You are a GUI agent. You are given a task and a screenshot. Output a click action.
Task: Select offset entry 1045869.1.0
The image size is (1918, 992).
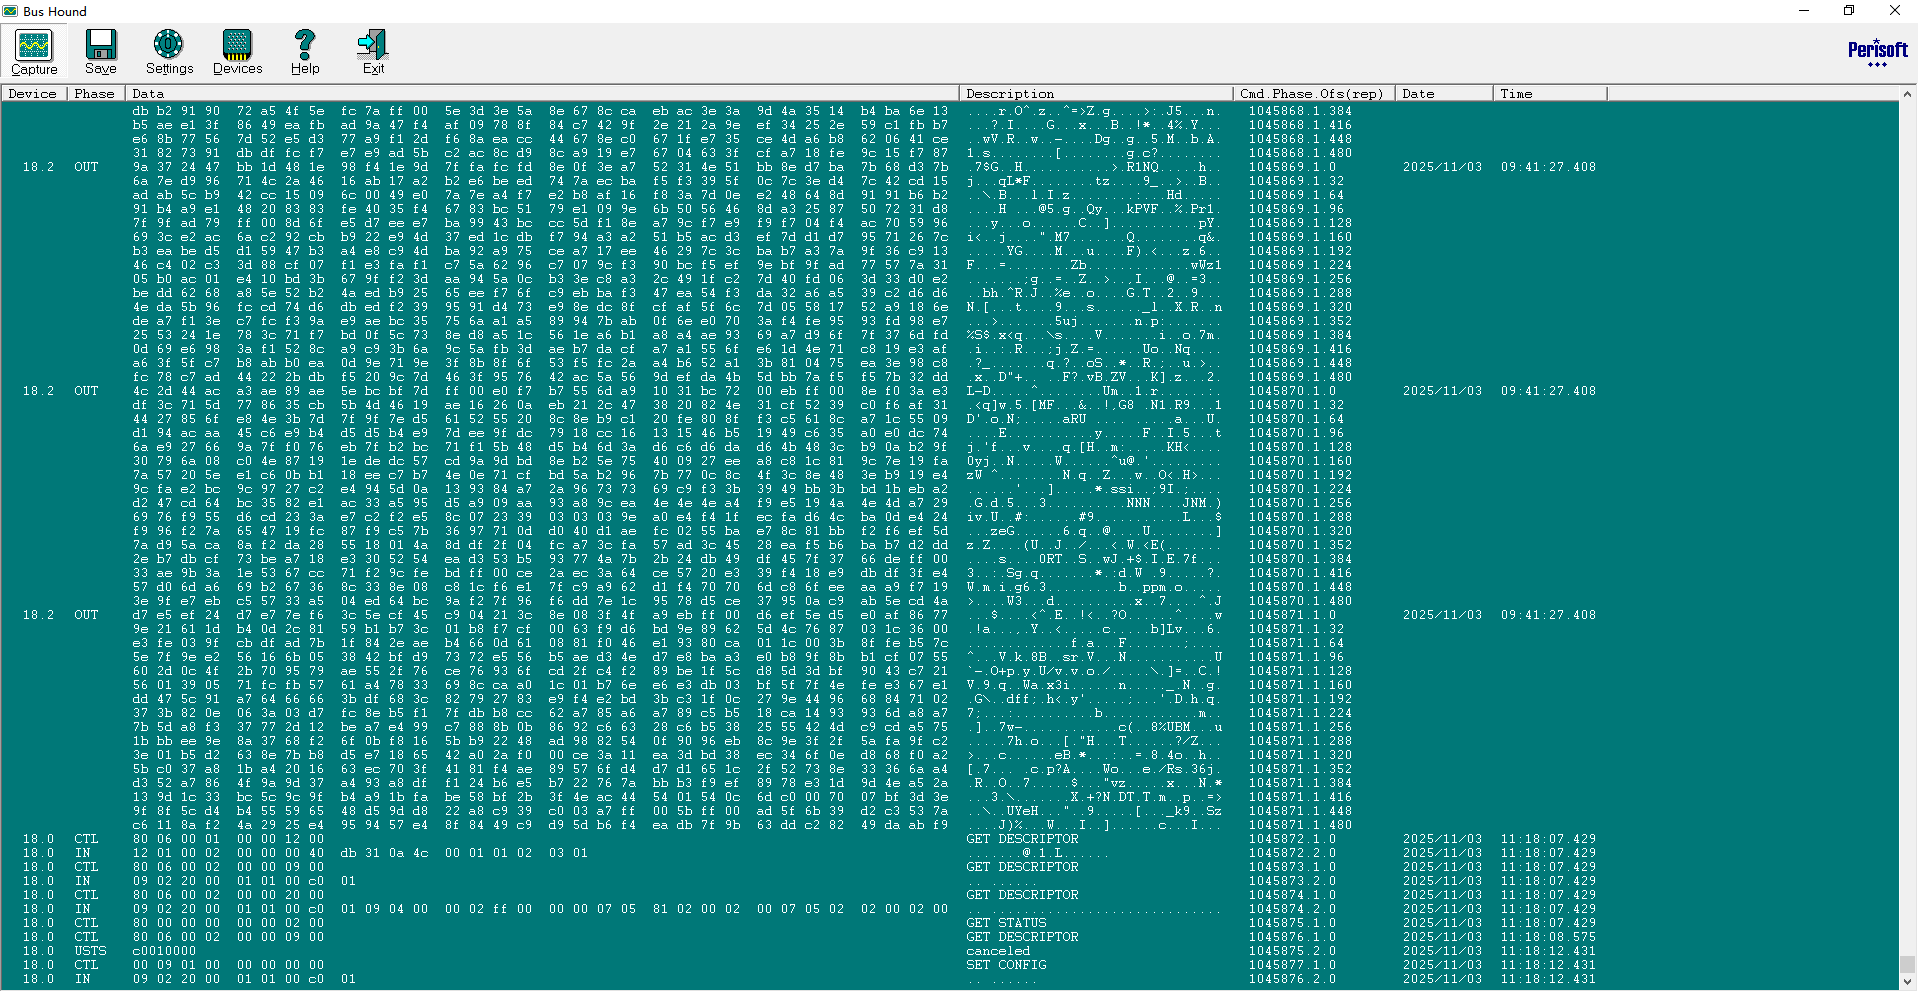(1292, 167)
